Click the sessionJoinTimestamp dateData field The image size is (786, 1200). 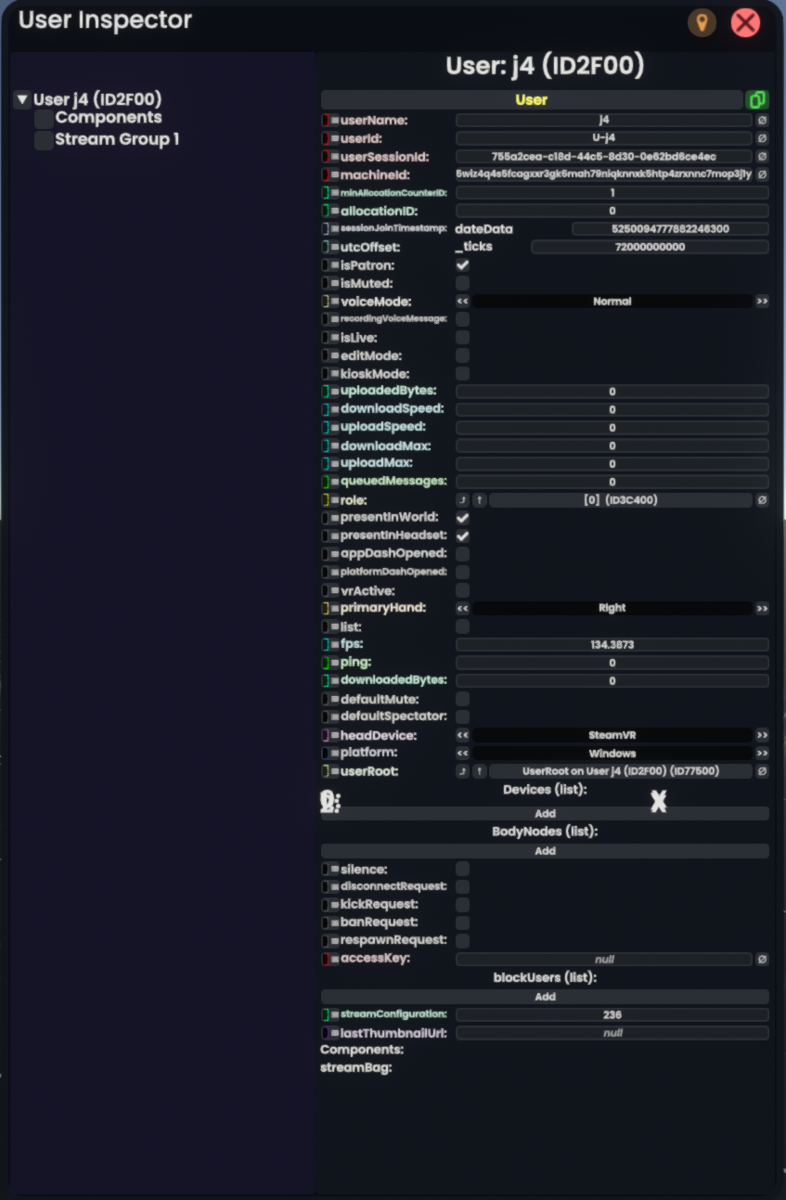[x=670, y=229]
